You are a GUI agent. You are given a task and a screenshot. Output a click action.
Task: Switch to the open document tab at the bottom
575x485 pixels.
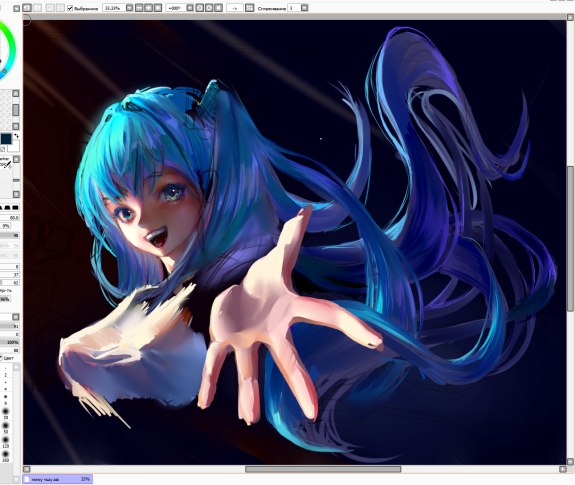[x=57, y=479]
